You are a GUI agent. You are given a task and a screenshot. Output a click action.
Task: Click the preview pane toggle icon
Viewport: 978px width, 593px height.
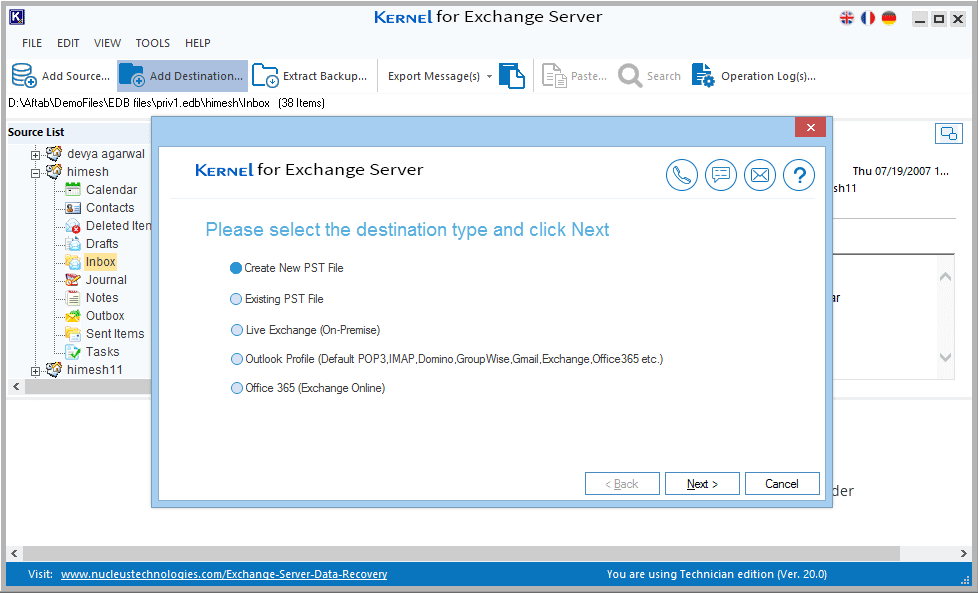(949, 133)
